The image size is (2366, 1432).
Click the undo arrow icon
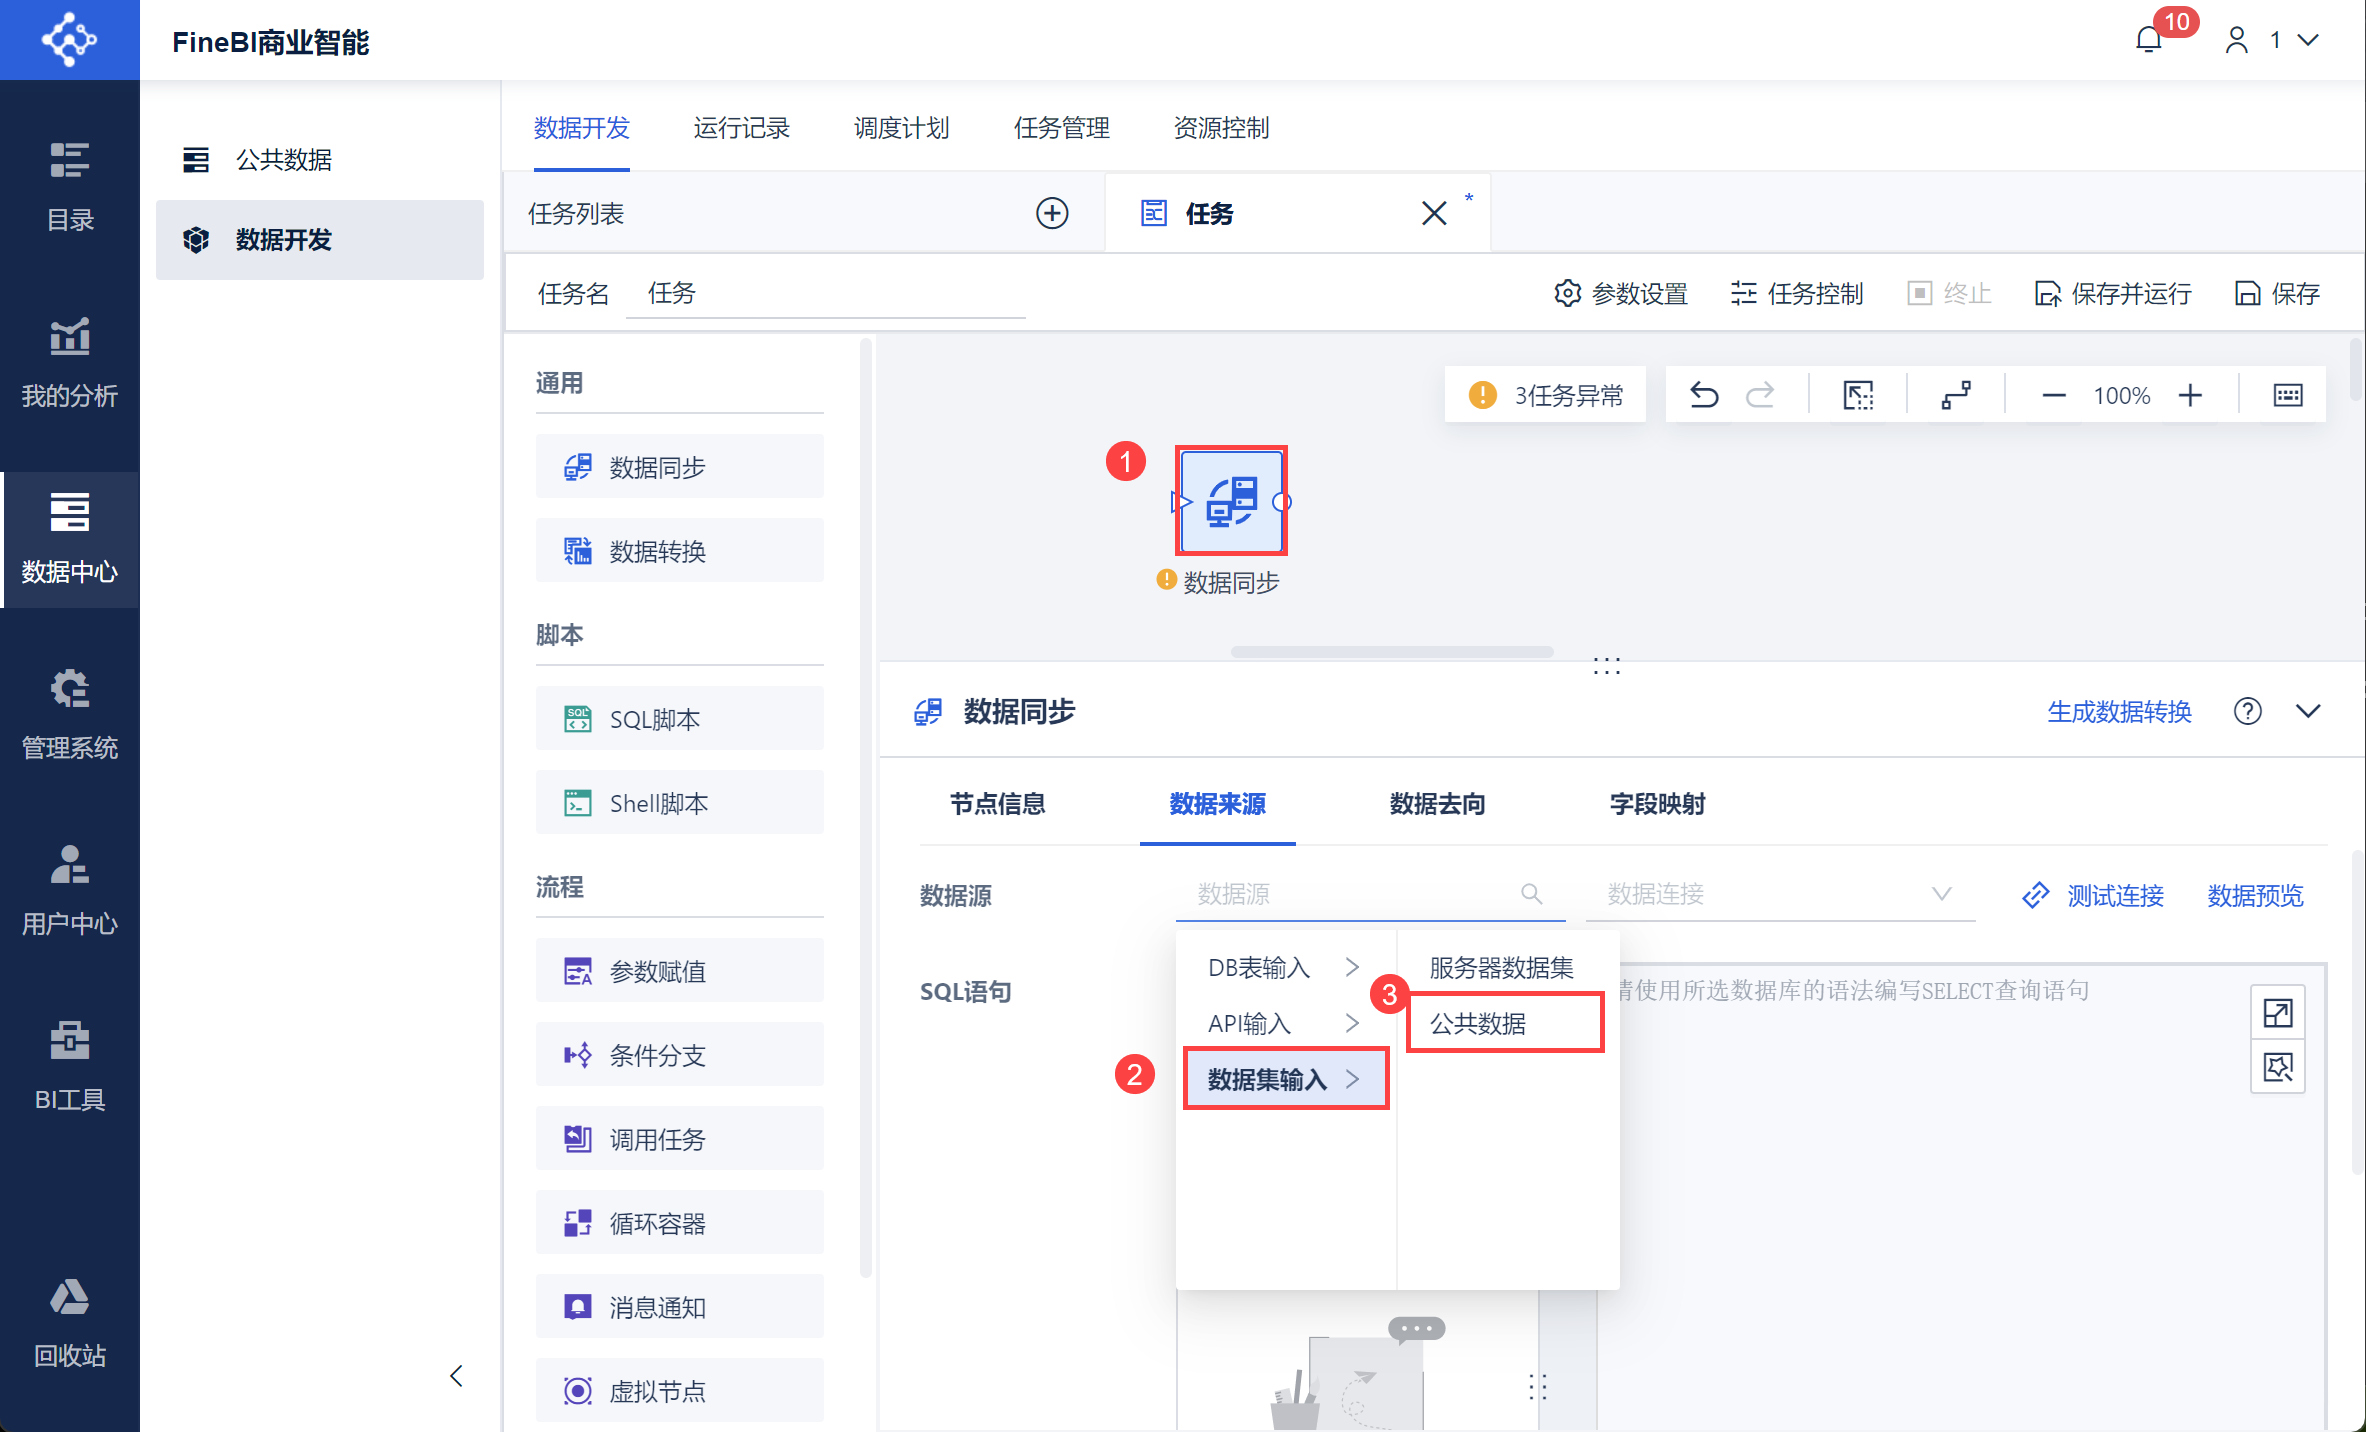click(x=1704, y=395)
